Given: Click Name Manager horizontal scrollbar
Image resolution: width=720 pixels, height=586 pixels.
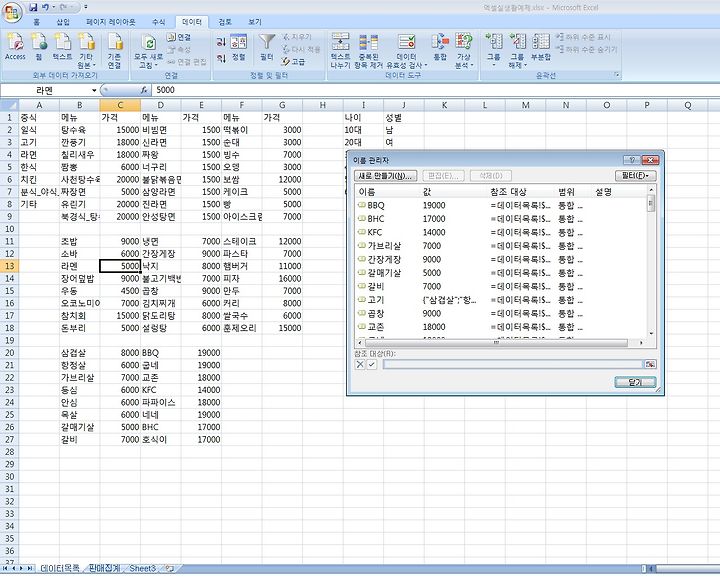Looking at the screenshot, I should [501, 343].
